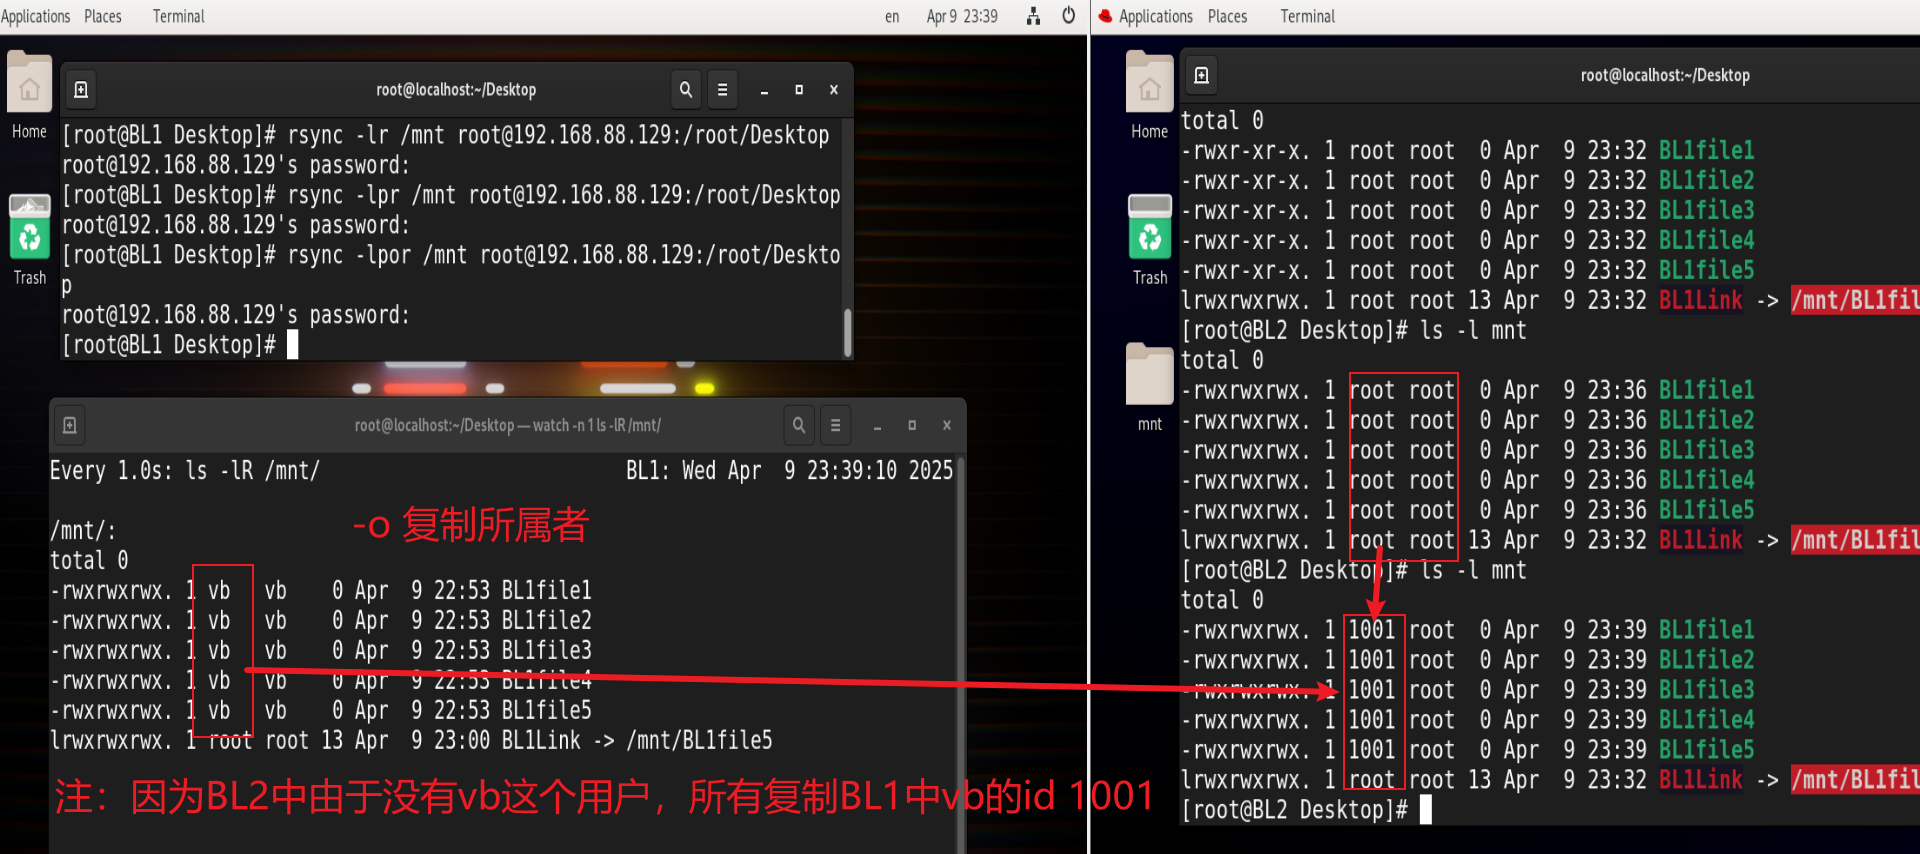Screen dimensions: 1920x854
Task: Open the Terminal menu in the right top bar
Action: [1307, 16]
